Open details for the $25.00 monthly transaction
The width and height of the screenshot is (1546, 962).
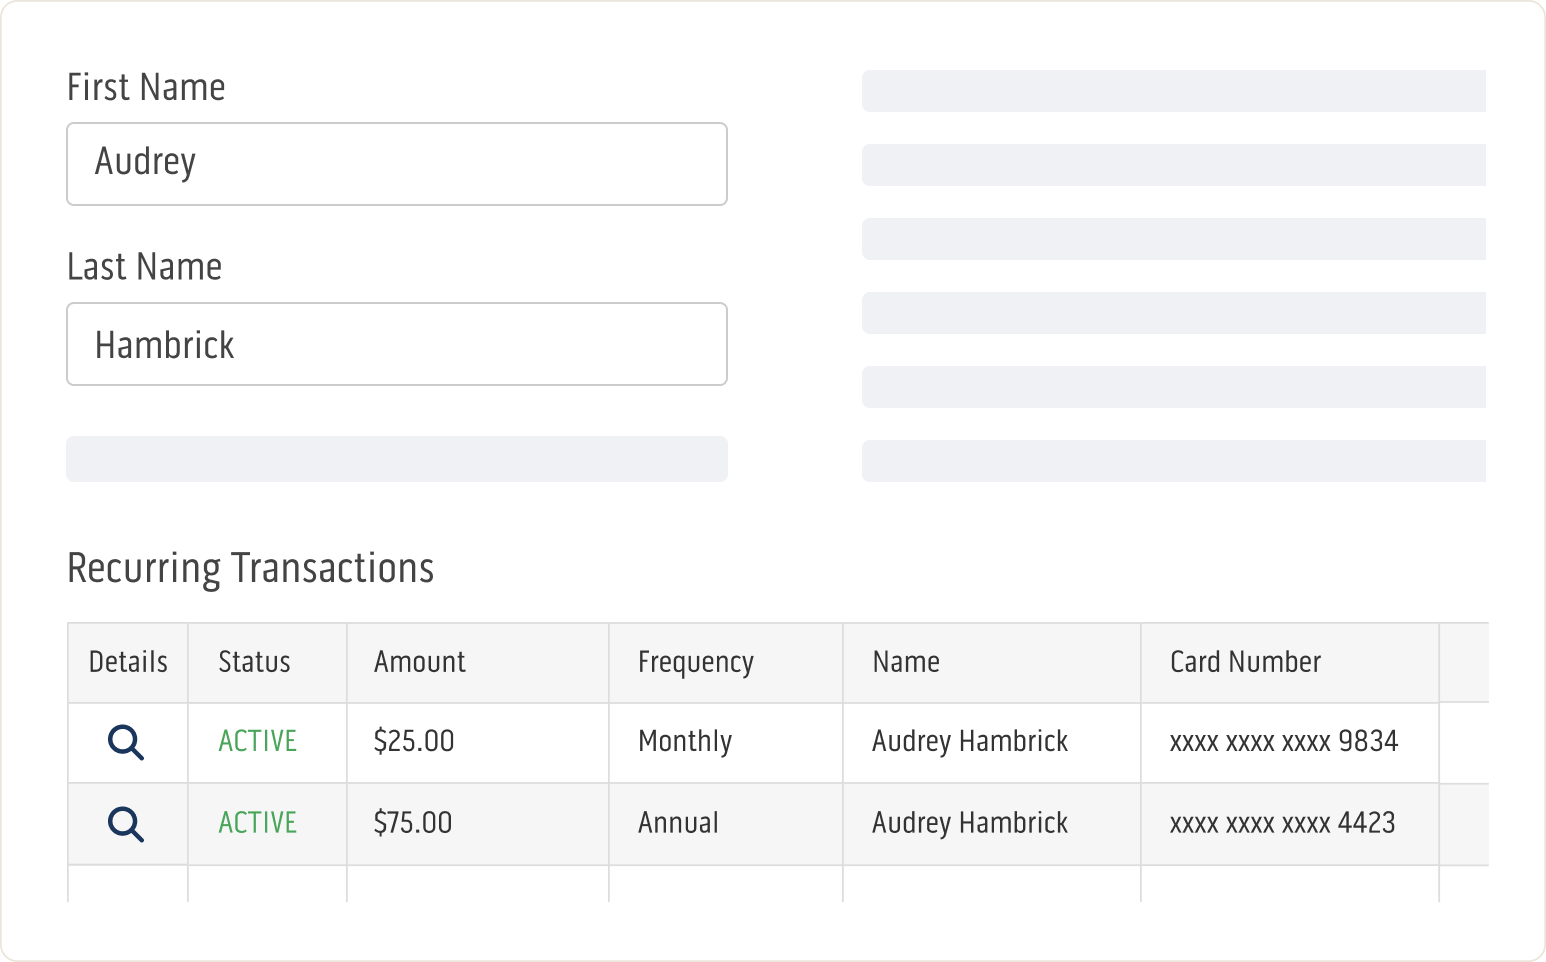coord(126,743)
